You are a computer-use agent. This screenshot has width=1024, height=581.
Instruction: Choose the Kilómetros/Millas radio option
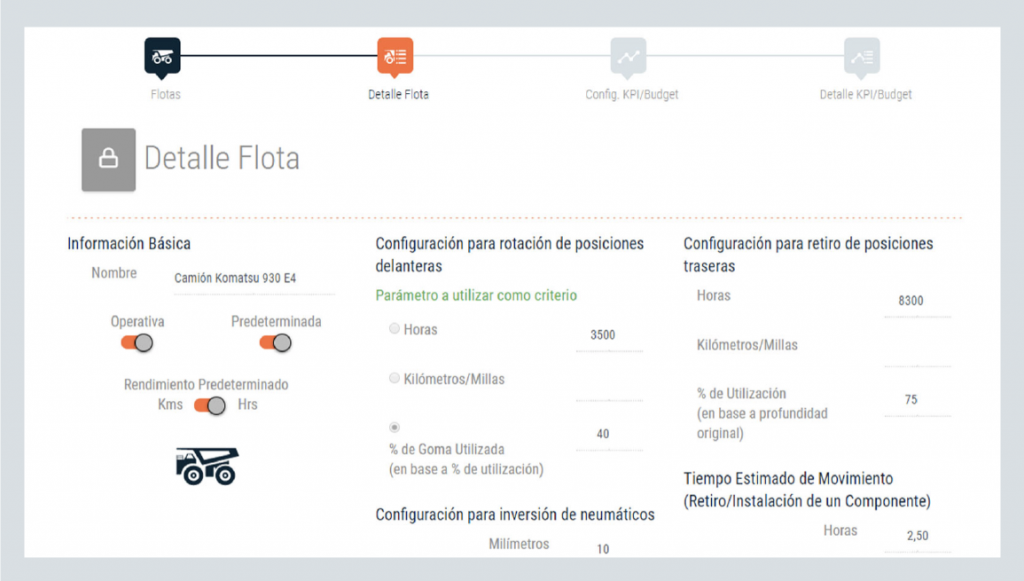[394, 379]
